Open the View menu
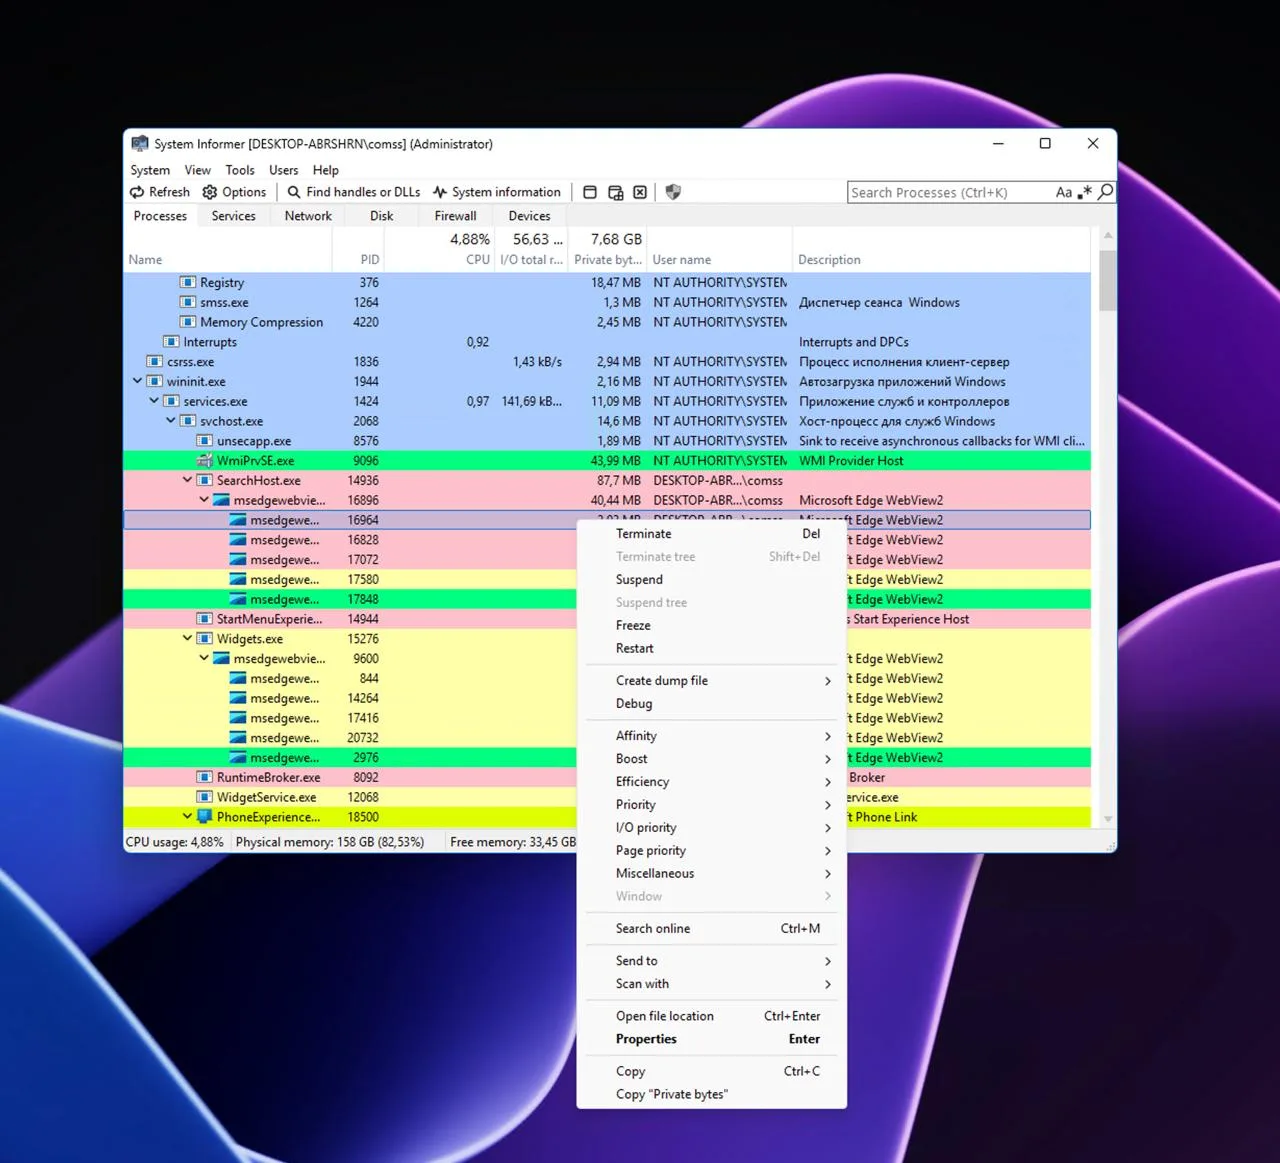 click(x=198, y=170)
